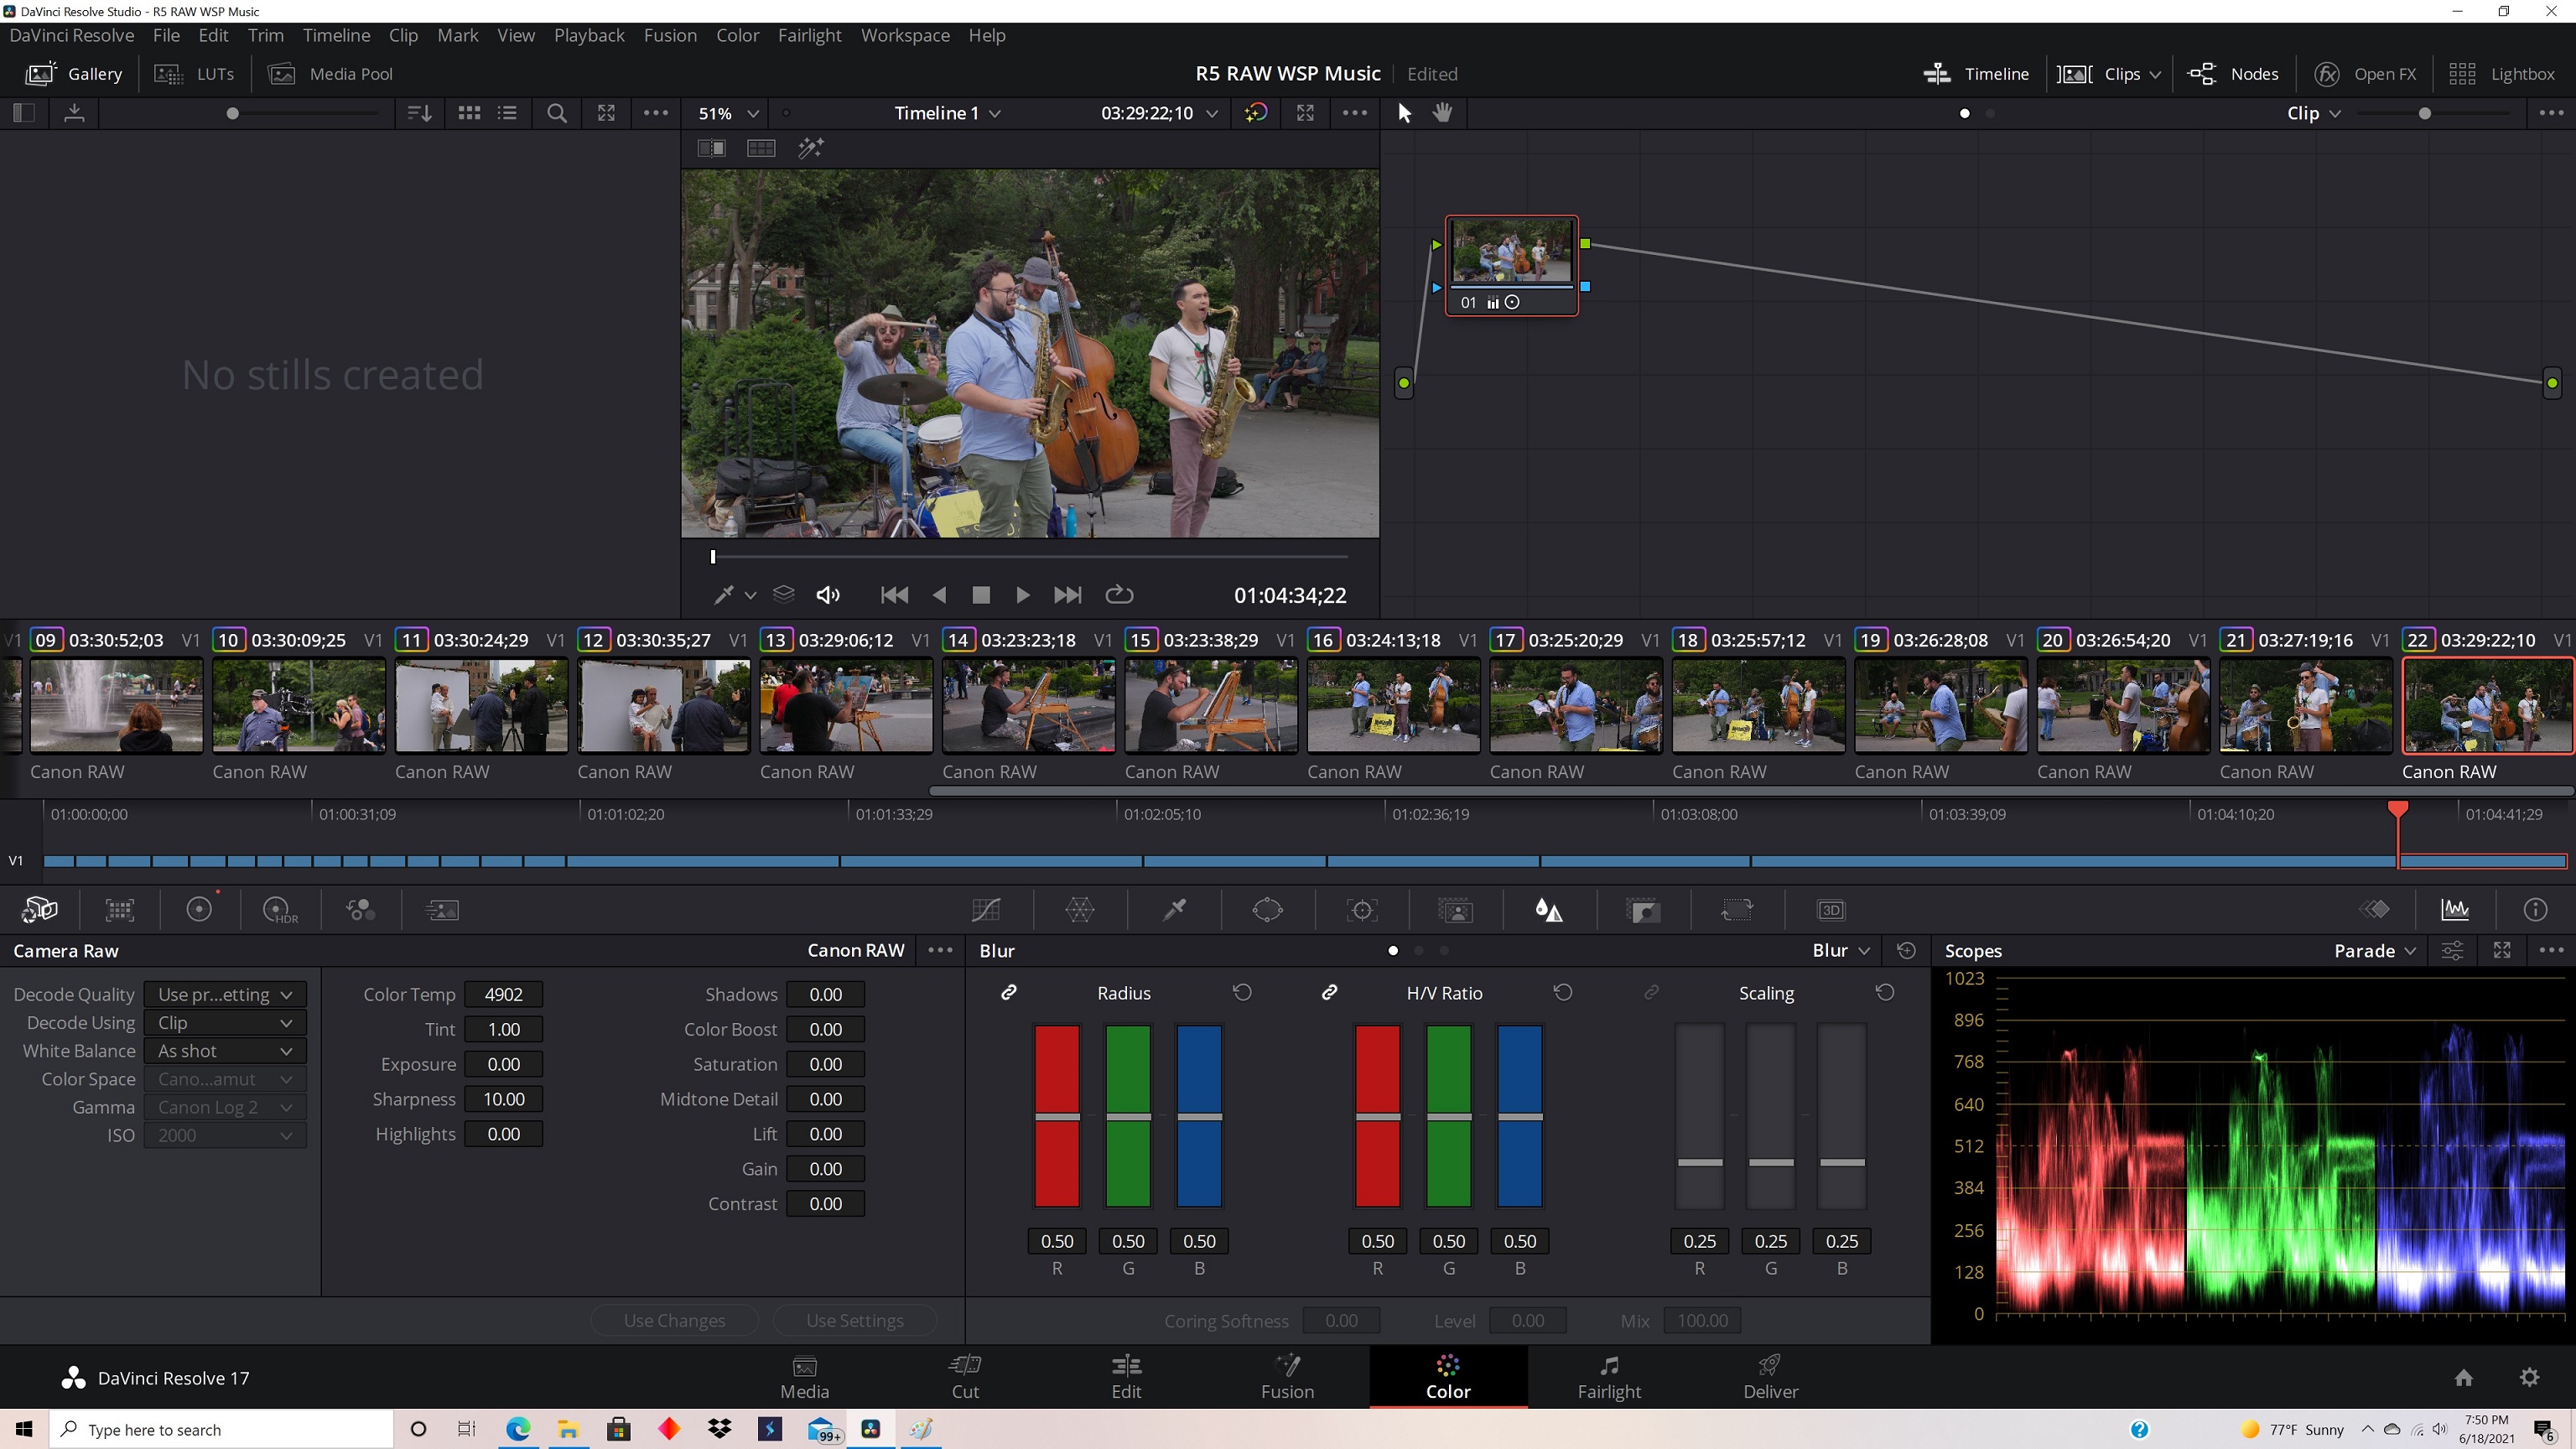Viewport: 2576px width, 1449px height.
Task: Open the Scopes Parade type dropdown
Action: click(x=2375, y=950)
